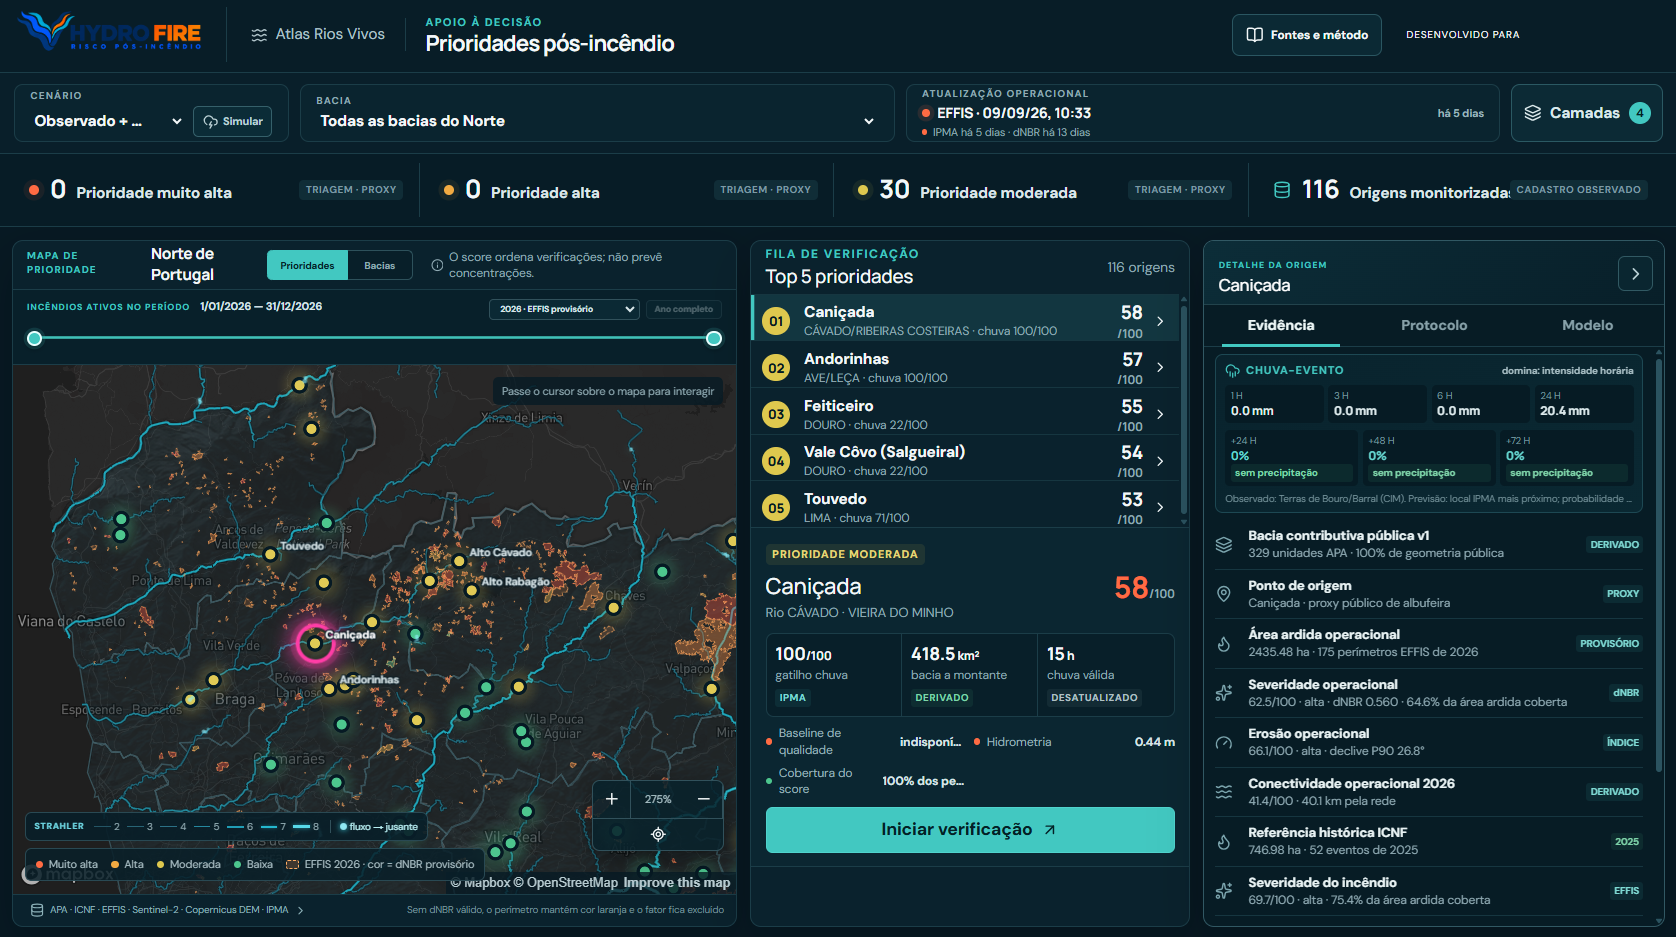This screenshot has height=937, width=1676.
Task: Click the score info icon
Action: click(437, 265)
